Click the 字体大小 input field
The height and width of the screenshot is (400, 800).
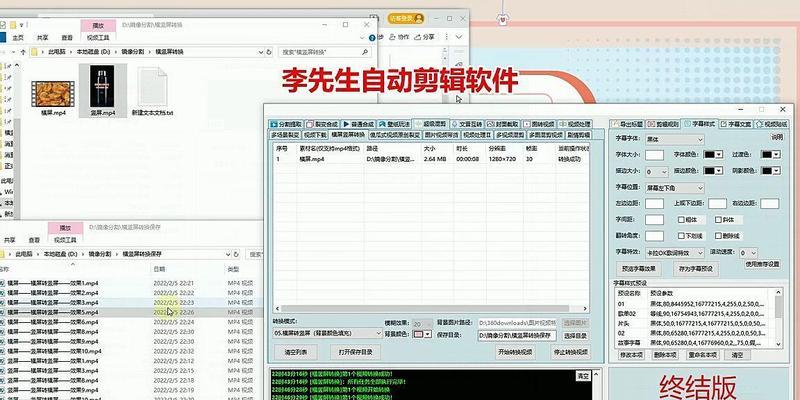pyautogui.click(x=655, y=155)
